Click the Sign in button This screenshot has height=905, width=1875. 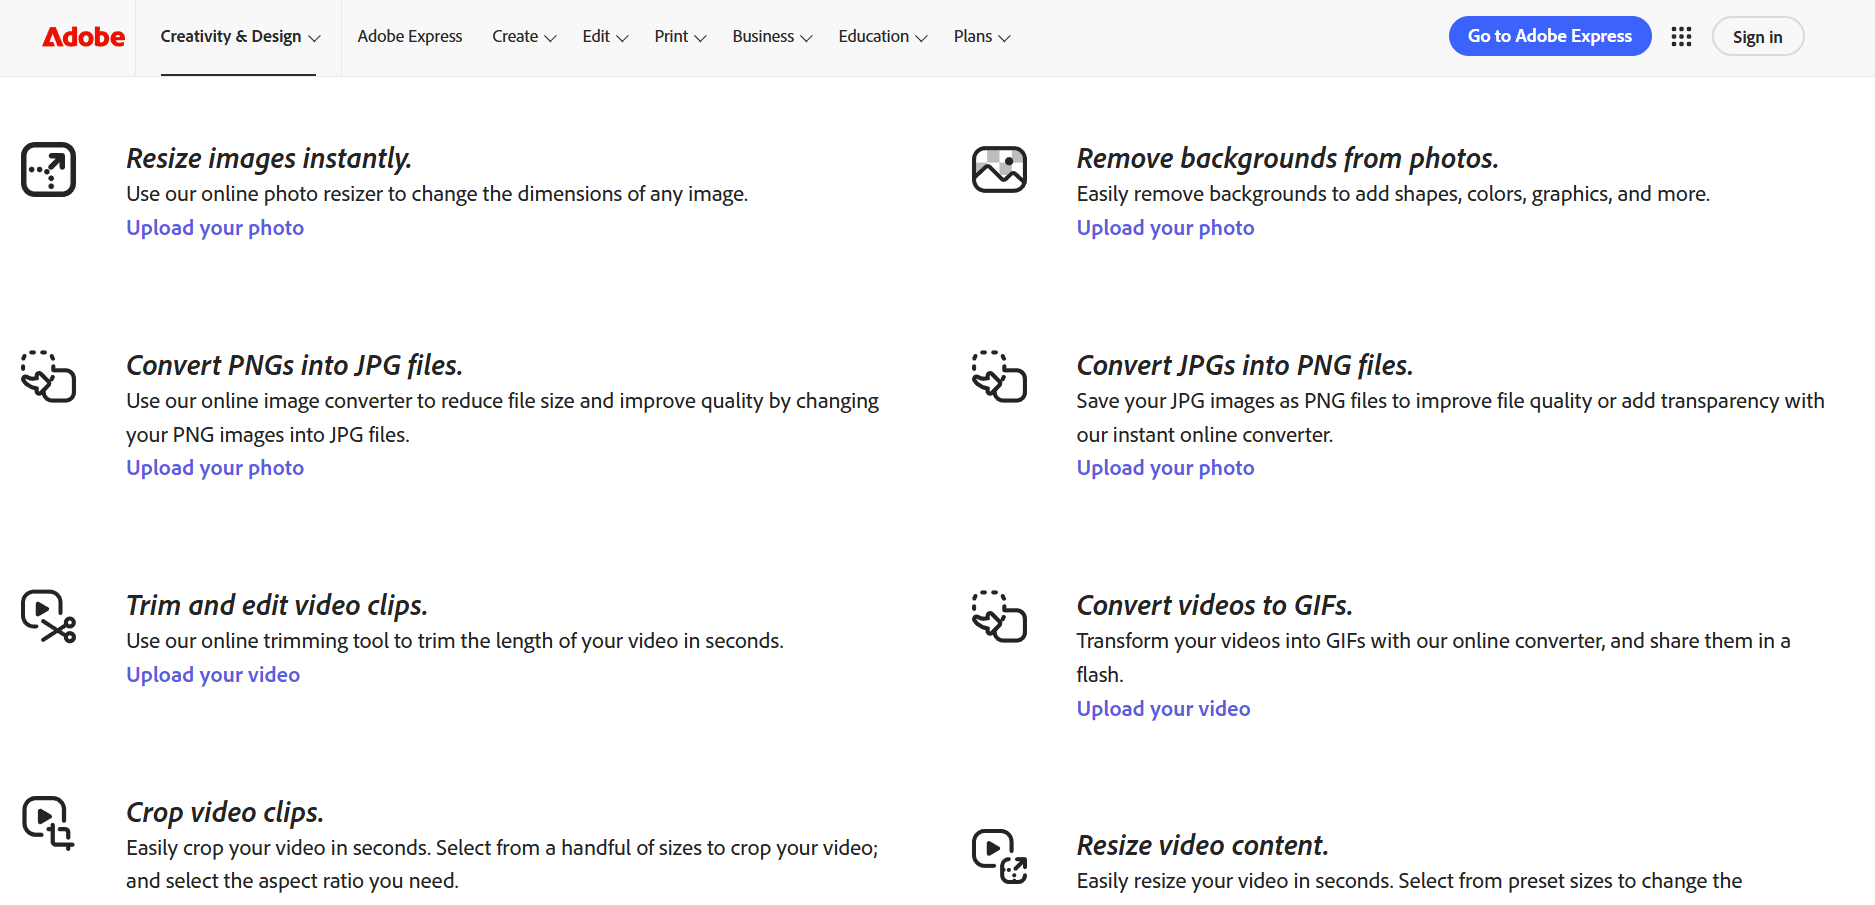pos(1757,36)
